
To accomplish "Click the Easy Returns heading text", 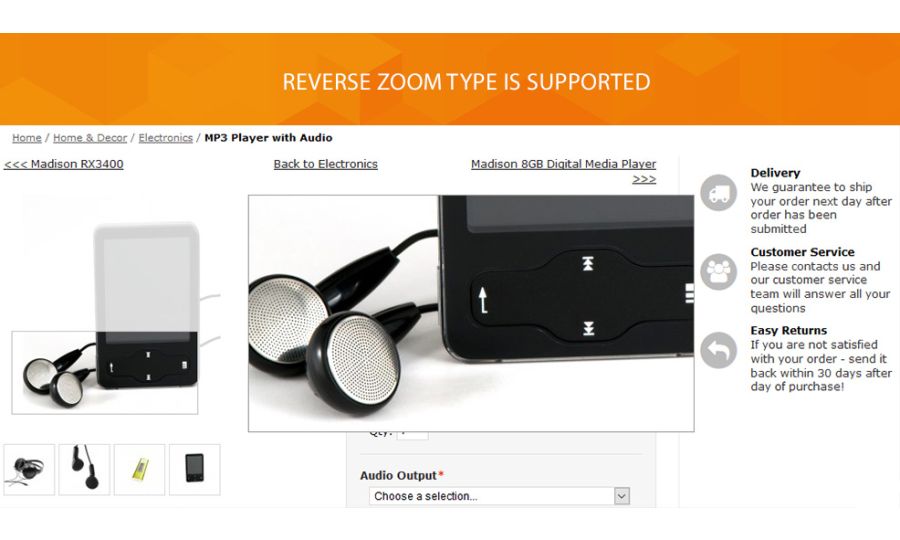I will [789, 331].
